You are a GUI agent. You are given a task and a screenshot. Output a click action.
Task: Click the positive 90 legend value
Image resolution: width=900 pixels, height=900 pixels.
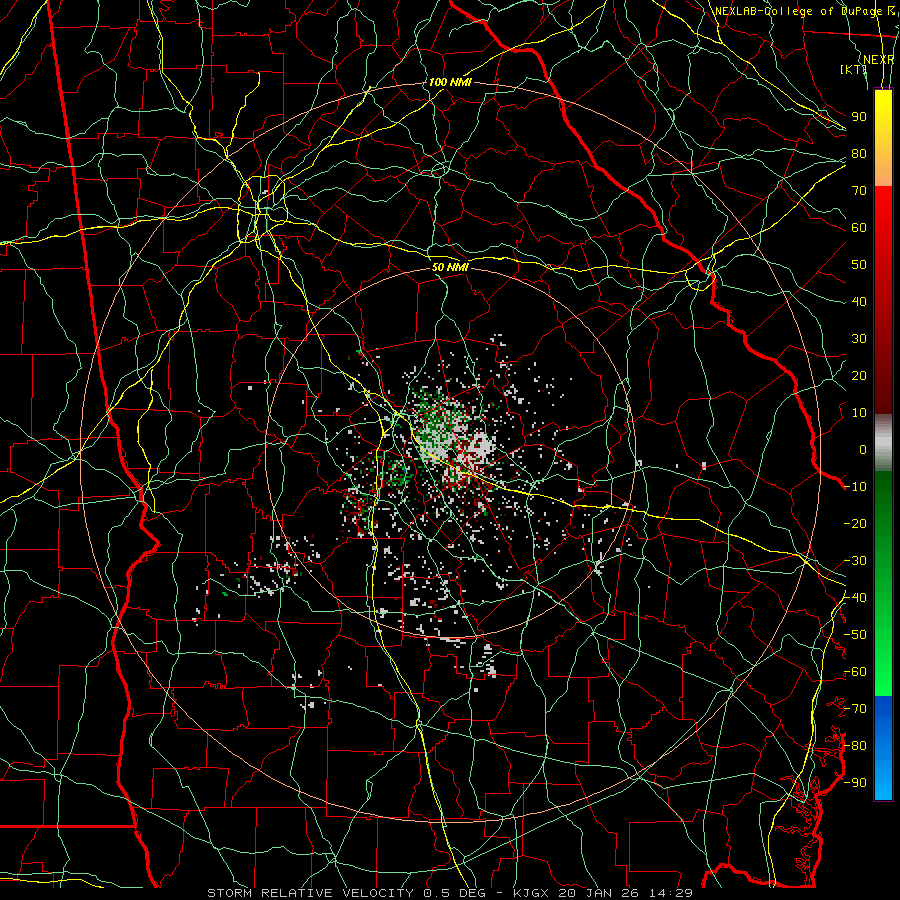click(x=859, y=117)
